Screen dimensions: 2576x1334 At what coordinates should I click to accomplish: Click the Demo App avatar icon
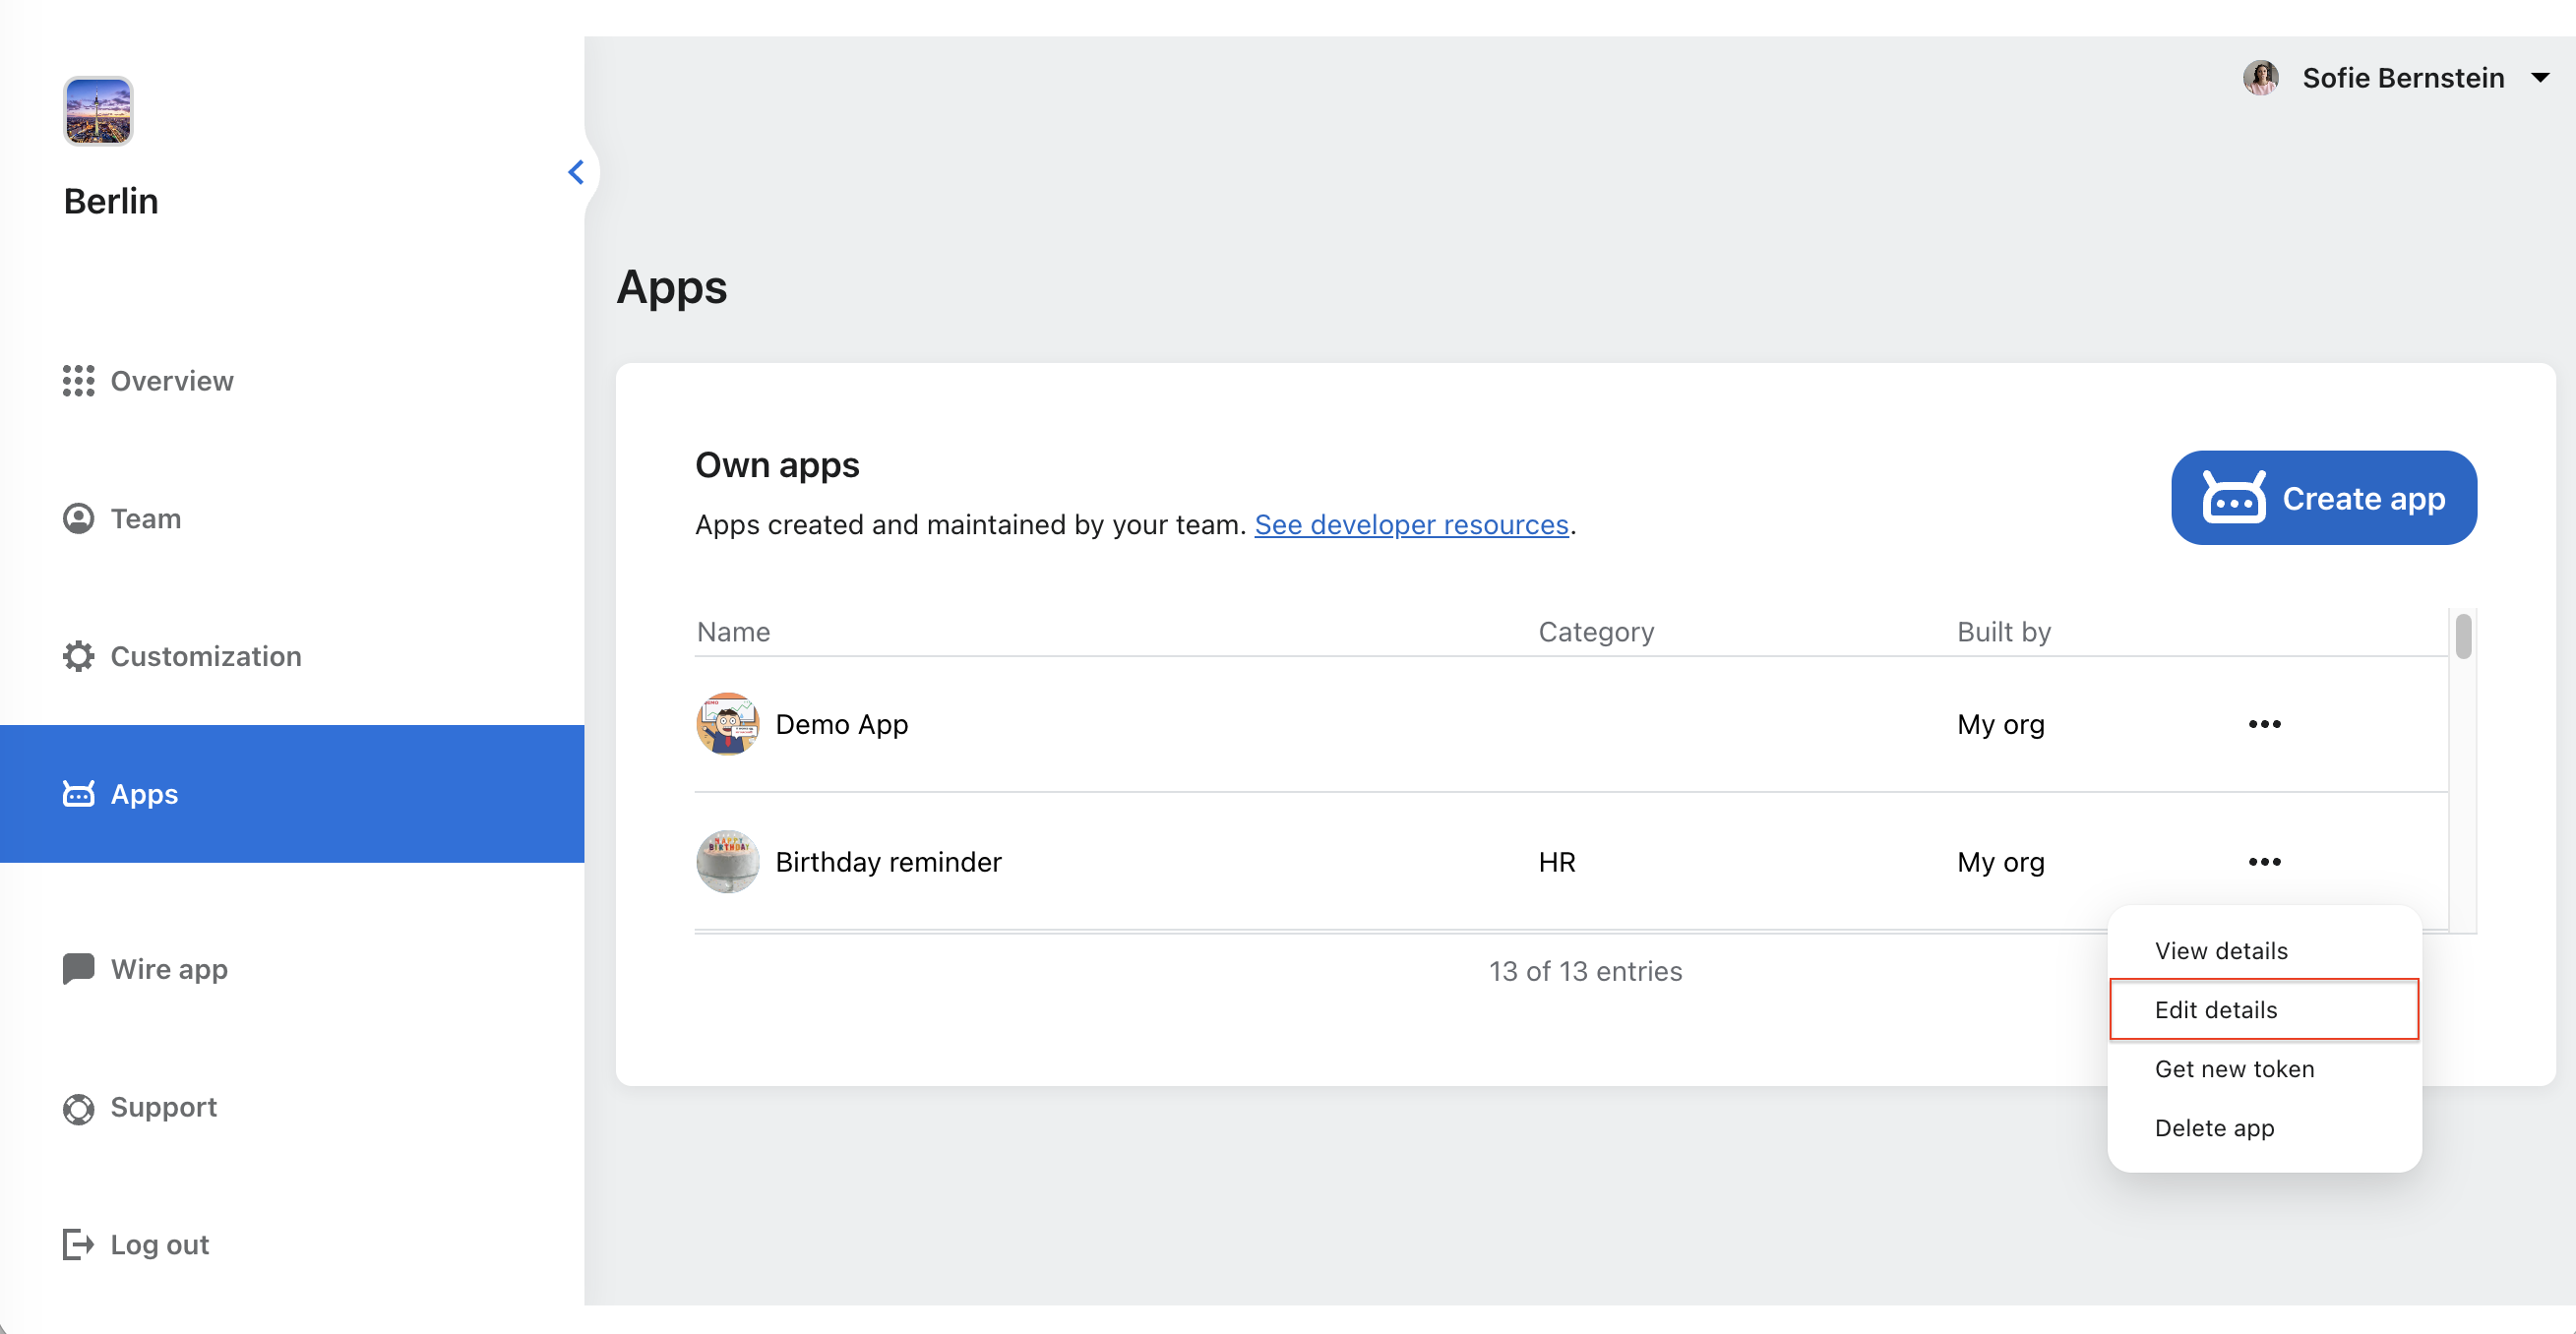[x=727, y=724]
